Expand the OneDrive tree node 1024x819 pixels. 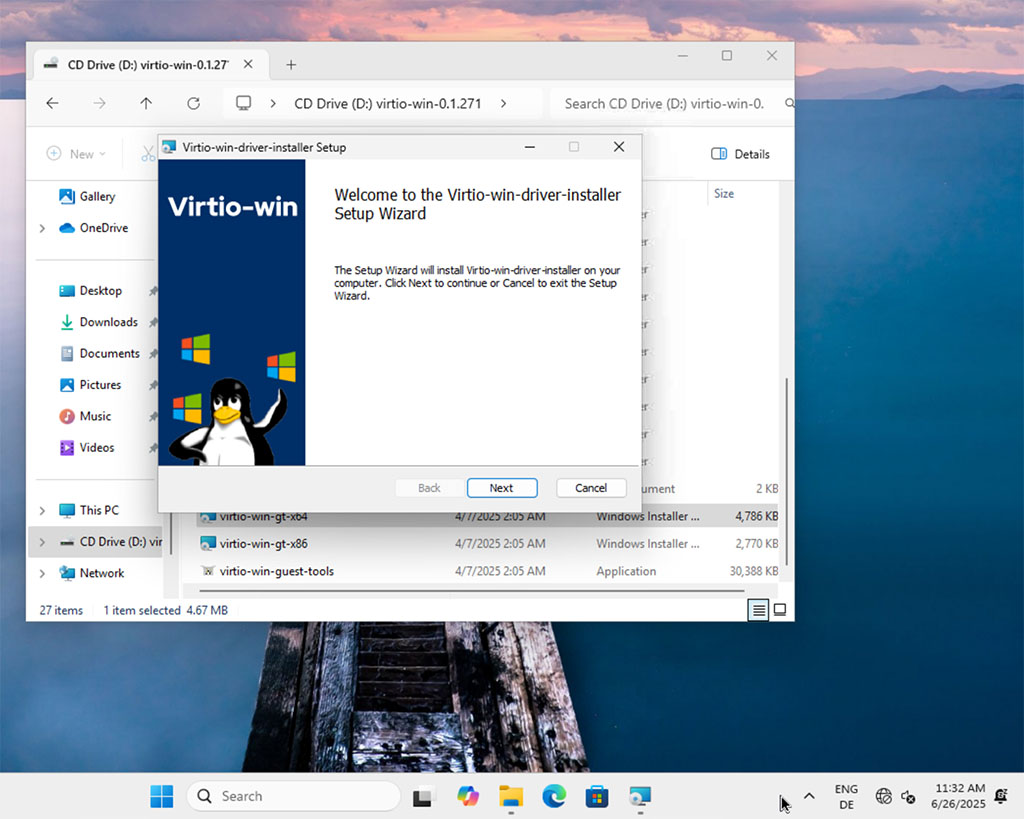[x=42, y=228]
